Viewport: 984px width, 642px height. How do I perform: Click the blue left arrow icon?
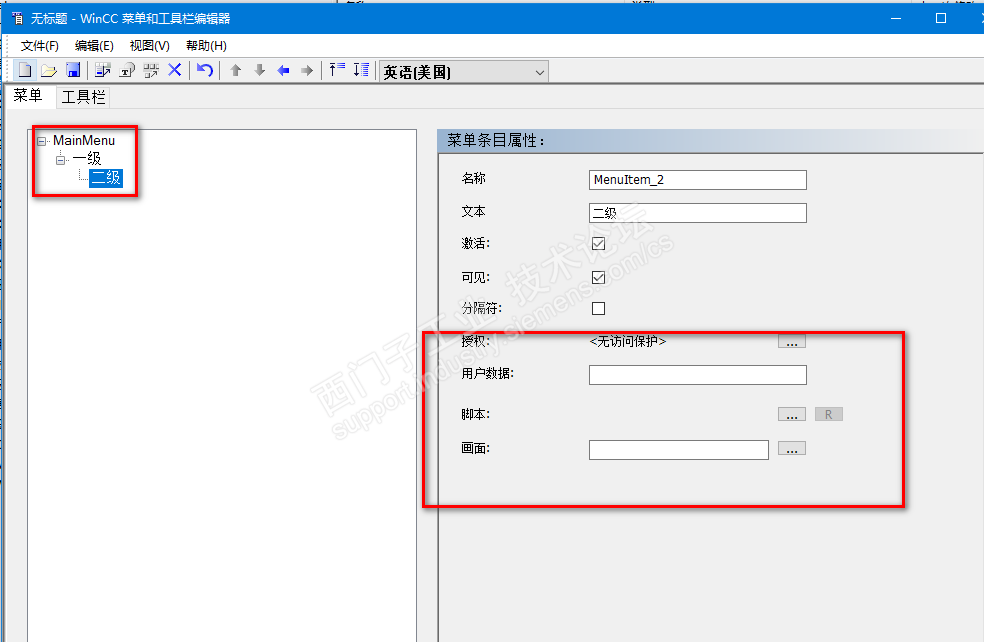[284, 70]
